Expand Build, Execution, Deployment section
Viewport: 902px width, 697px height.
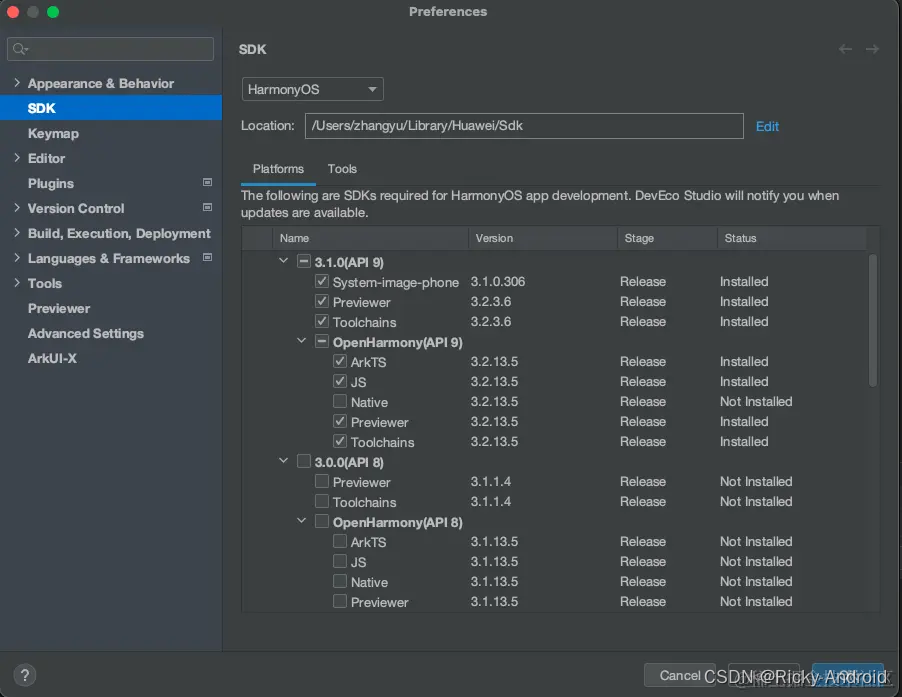17,233
